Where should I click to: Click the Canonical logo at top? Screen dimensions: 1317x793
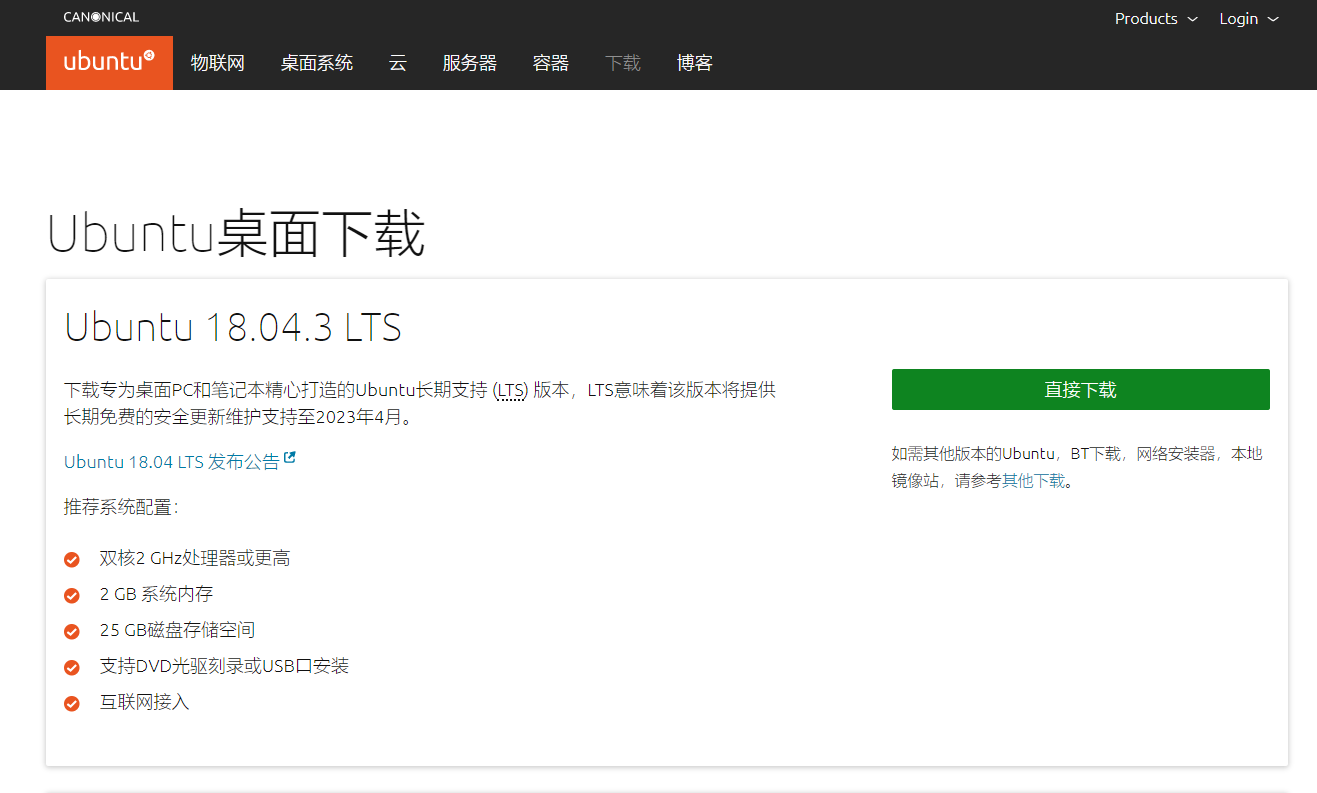101,17
